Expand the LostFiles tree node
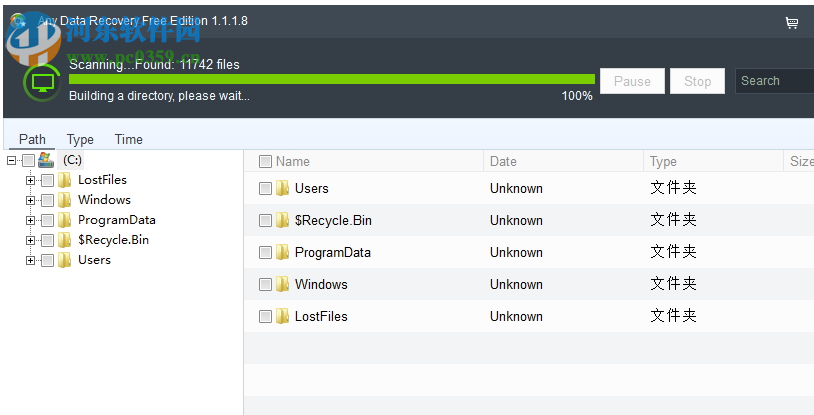 (30, 180)
